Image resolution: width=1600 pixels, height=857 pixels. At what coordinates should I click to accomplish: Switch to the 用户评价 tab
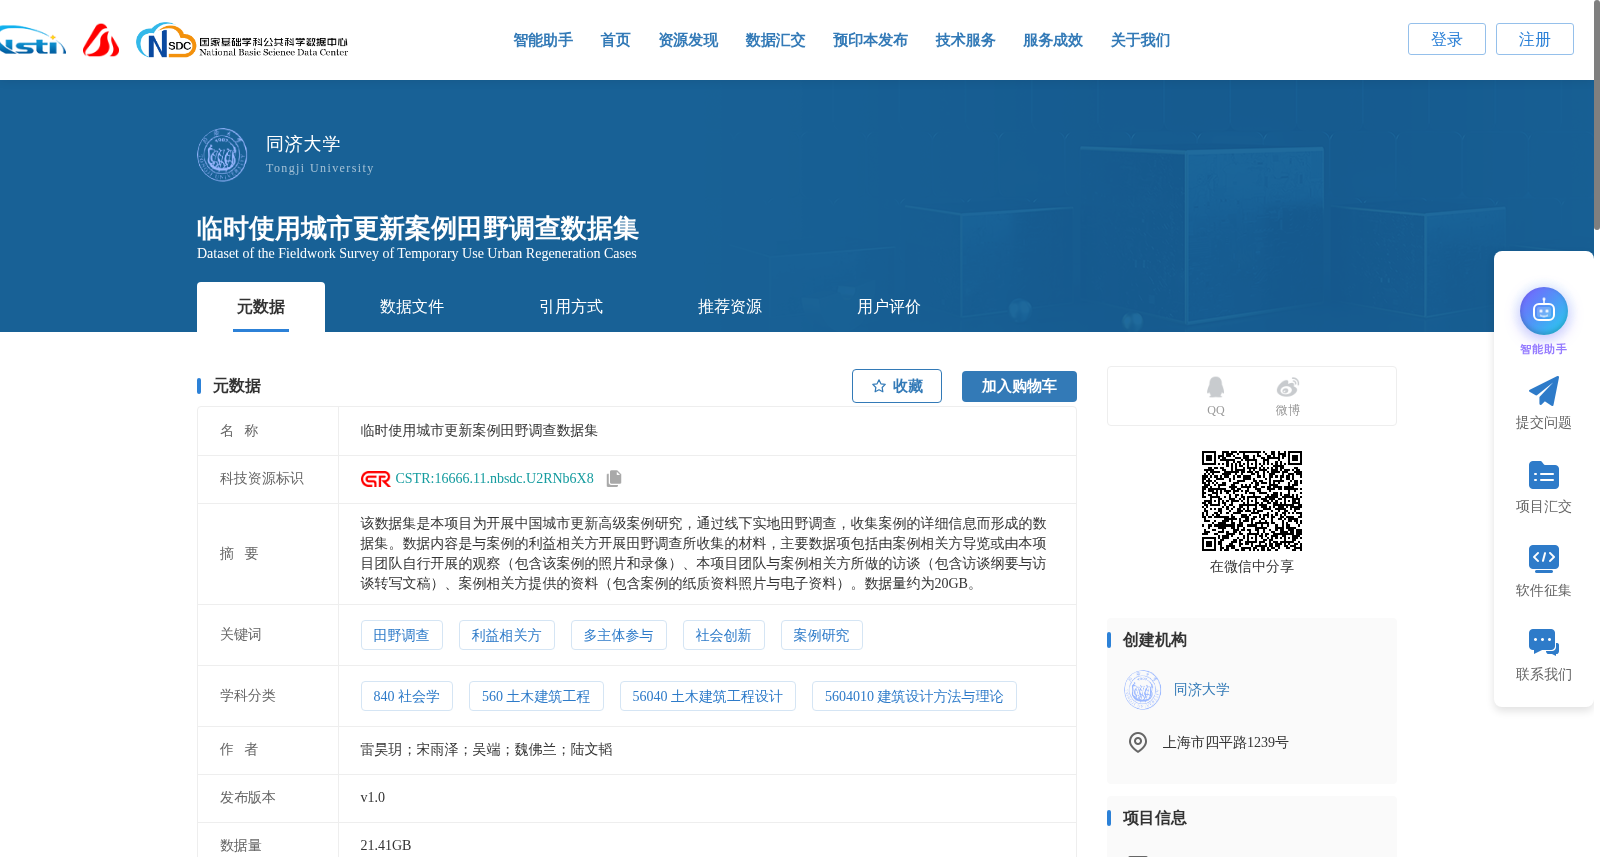click(889, 307)
